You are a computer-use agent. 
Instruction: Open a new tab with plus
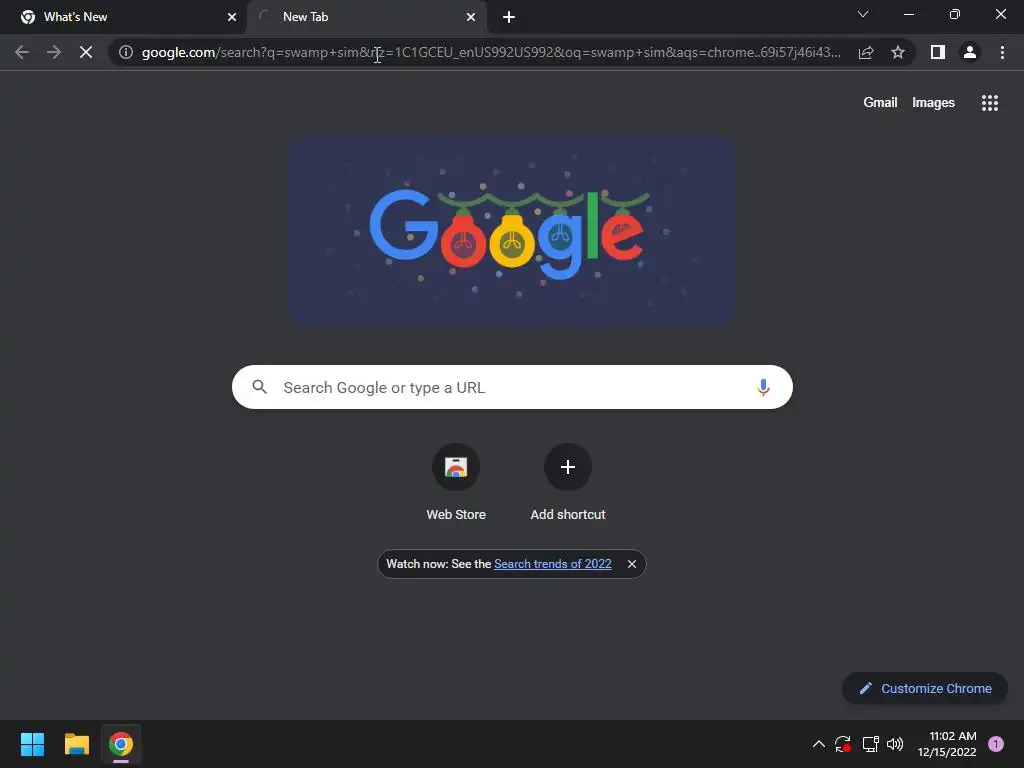pos(509,17)
